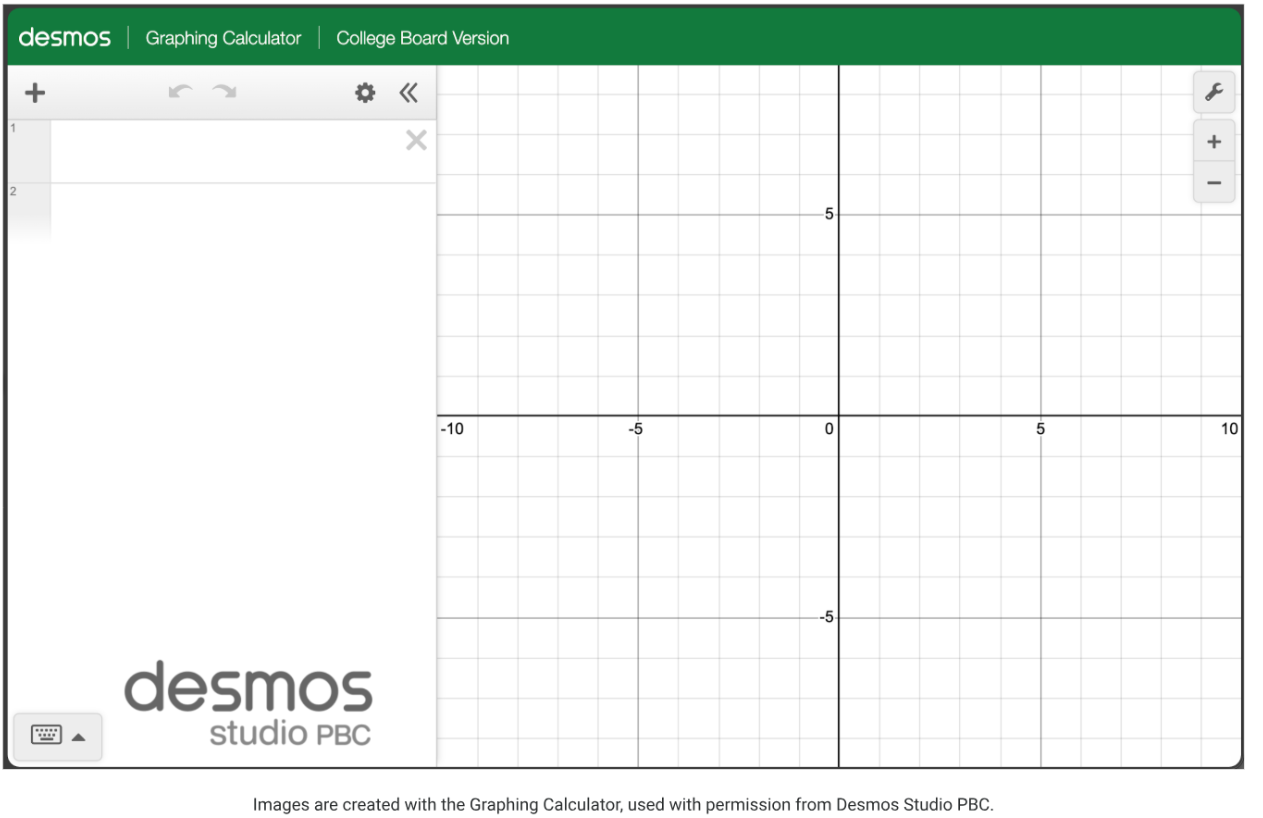Click the x-axis label -10
This screenshot has width=1263, height=818.
pos(452,429)
